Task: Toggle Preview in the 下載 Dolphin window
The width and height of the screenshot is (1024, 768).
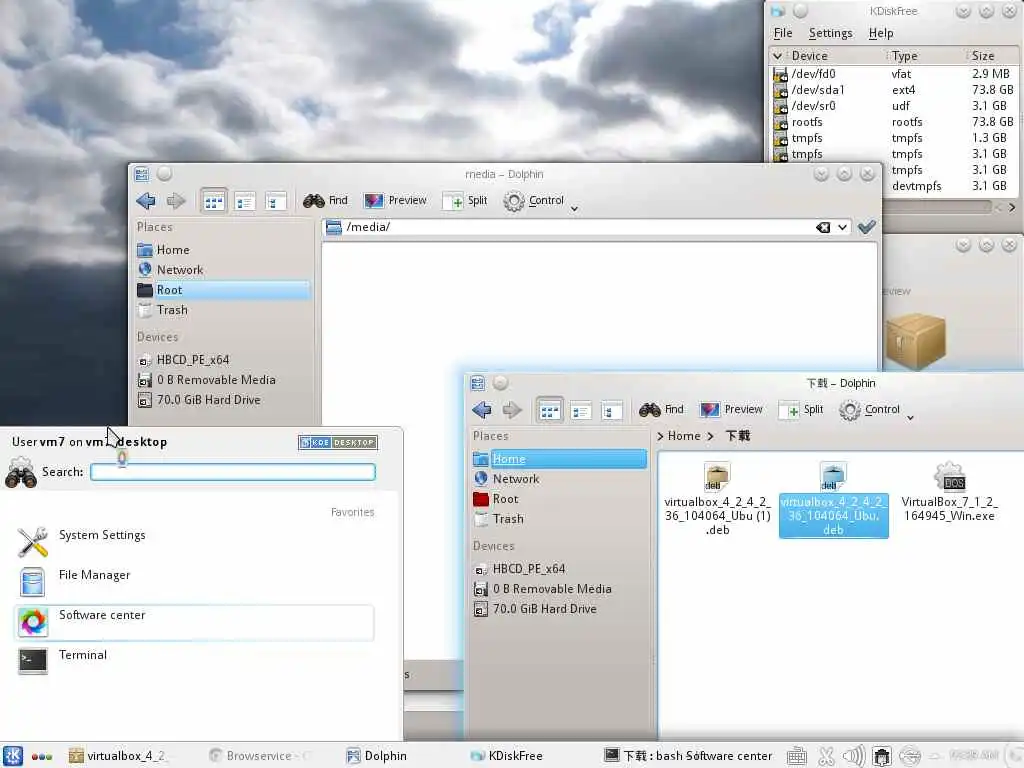Action: 731,409
